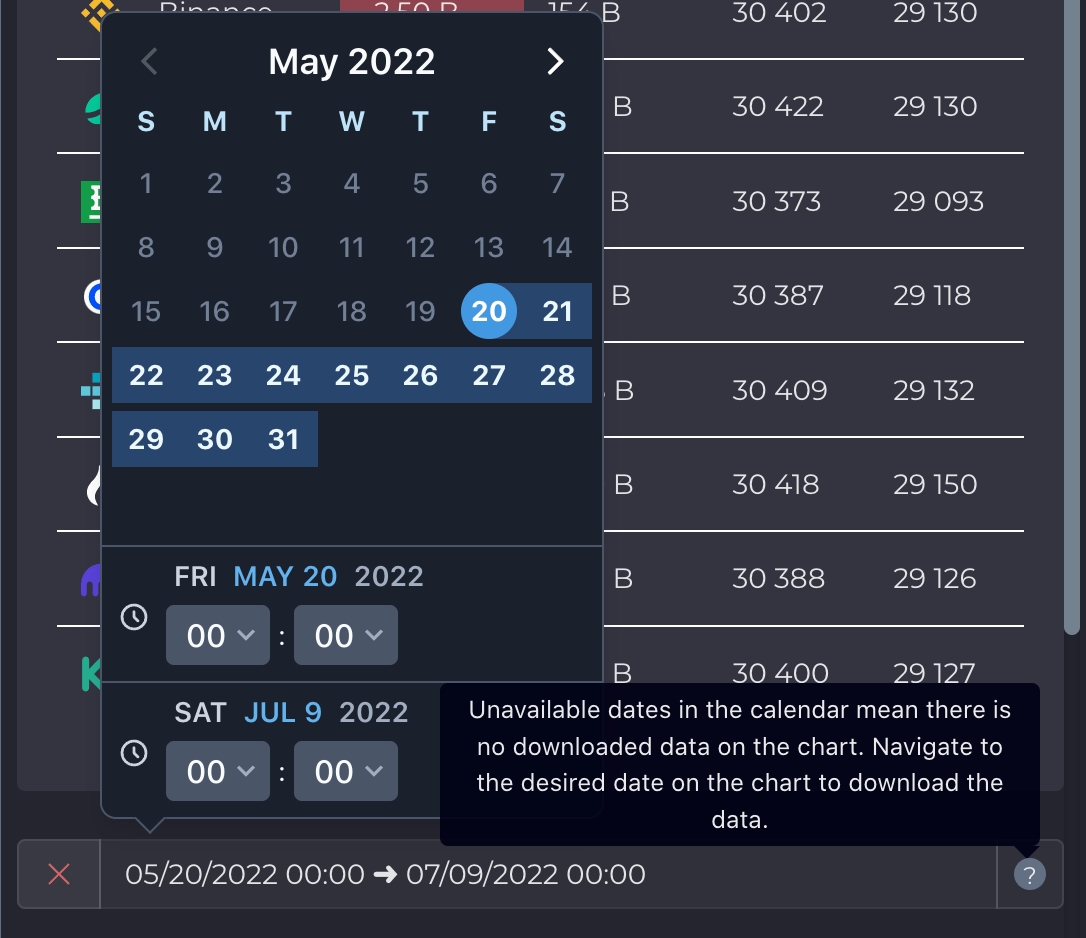Screen dimensions: 1086x938
Task: Open the start time minute dropdown
Action: tap(346, 635)
